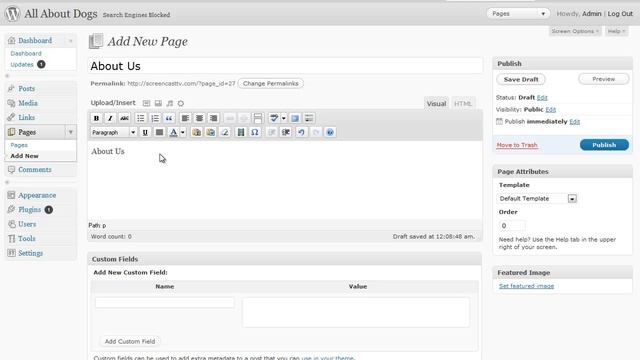Viewport: 640px width, 360px height.
Task: Underline the selected text
Action: pos(145,132)
